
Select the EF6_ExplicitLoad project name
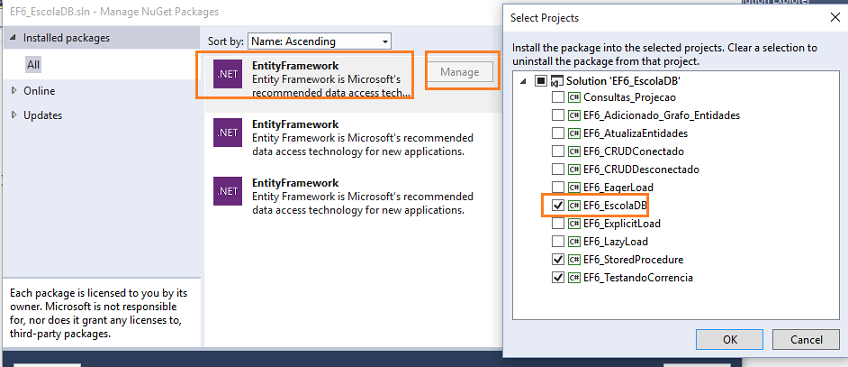622,223
